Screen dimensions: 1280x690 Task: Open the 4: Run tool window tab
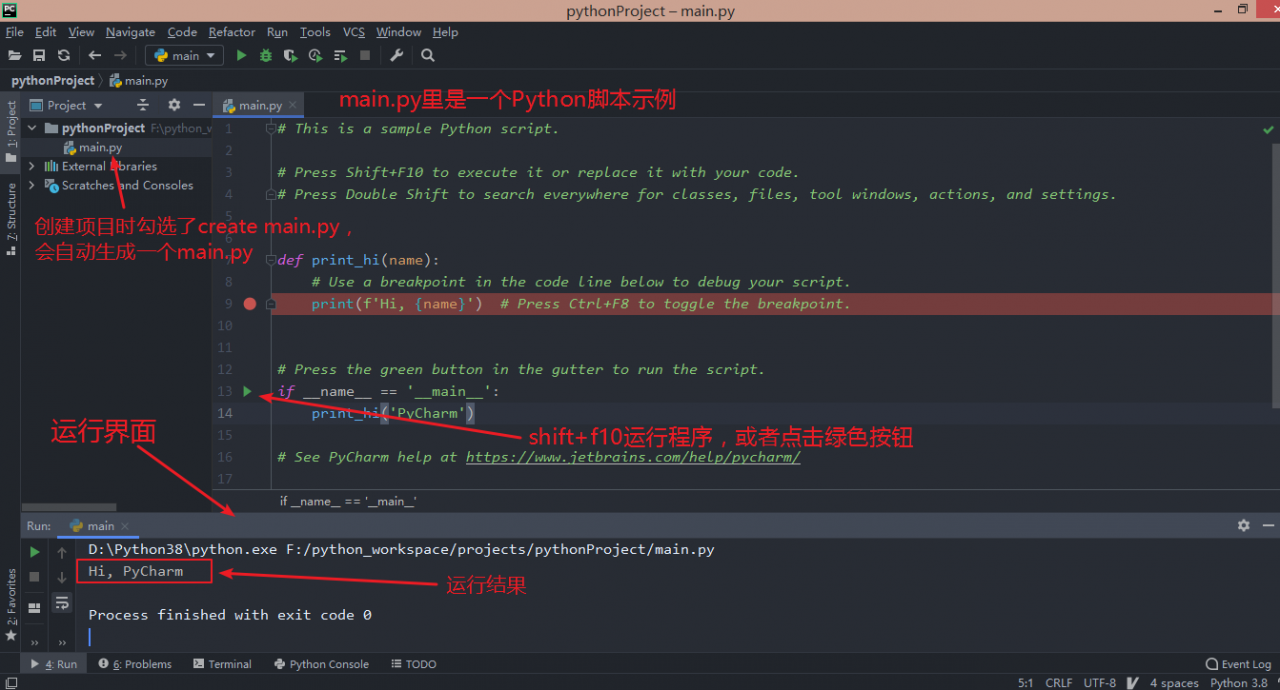point(54,664)
